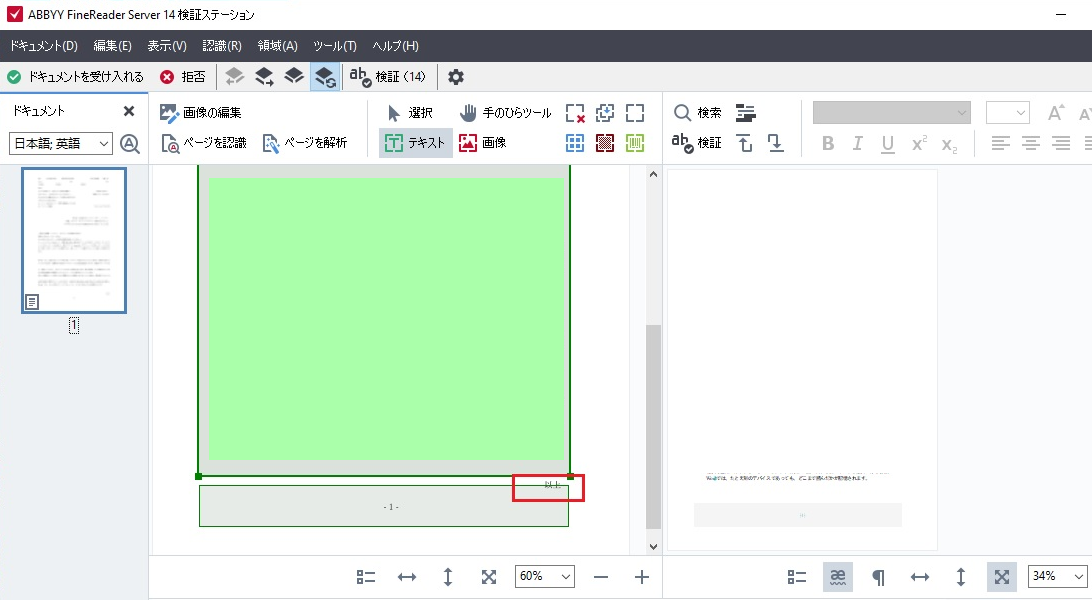
Task: Click image pane list view icon
Action: (x=366, y=576)
